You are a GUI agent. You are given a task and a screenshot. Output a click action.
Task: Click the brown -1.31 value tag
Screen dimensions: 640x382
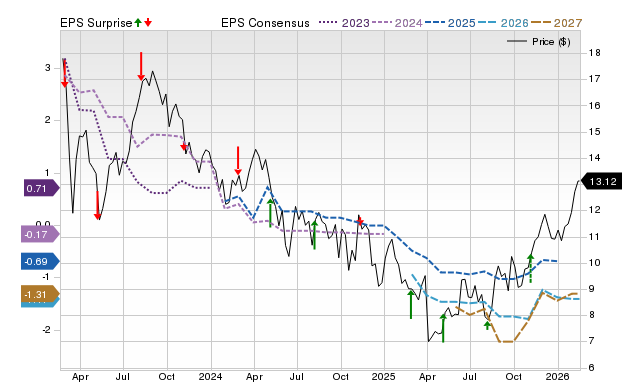coord(40,294)
